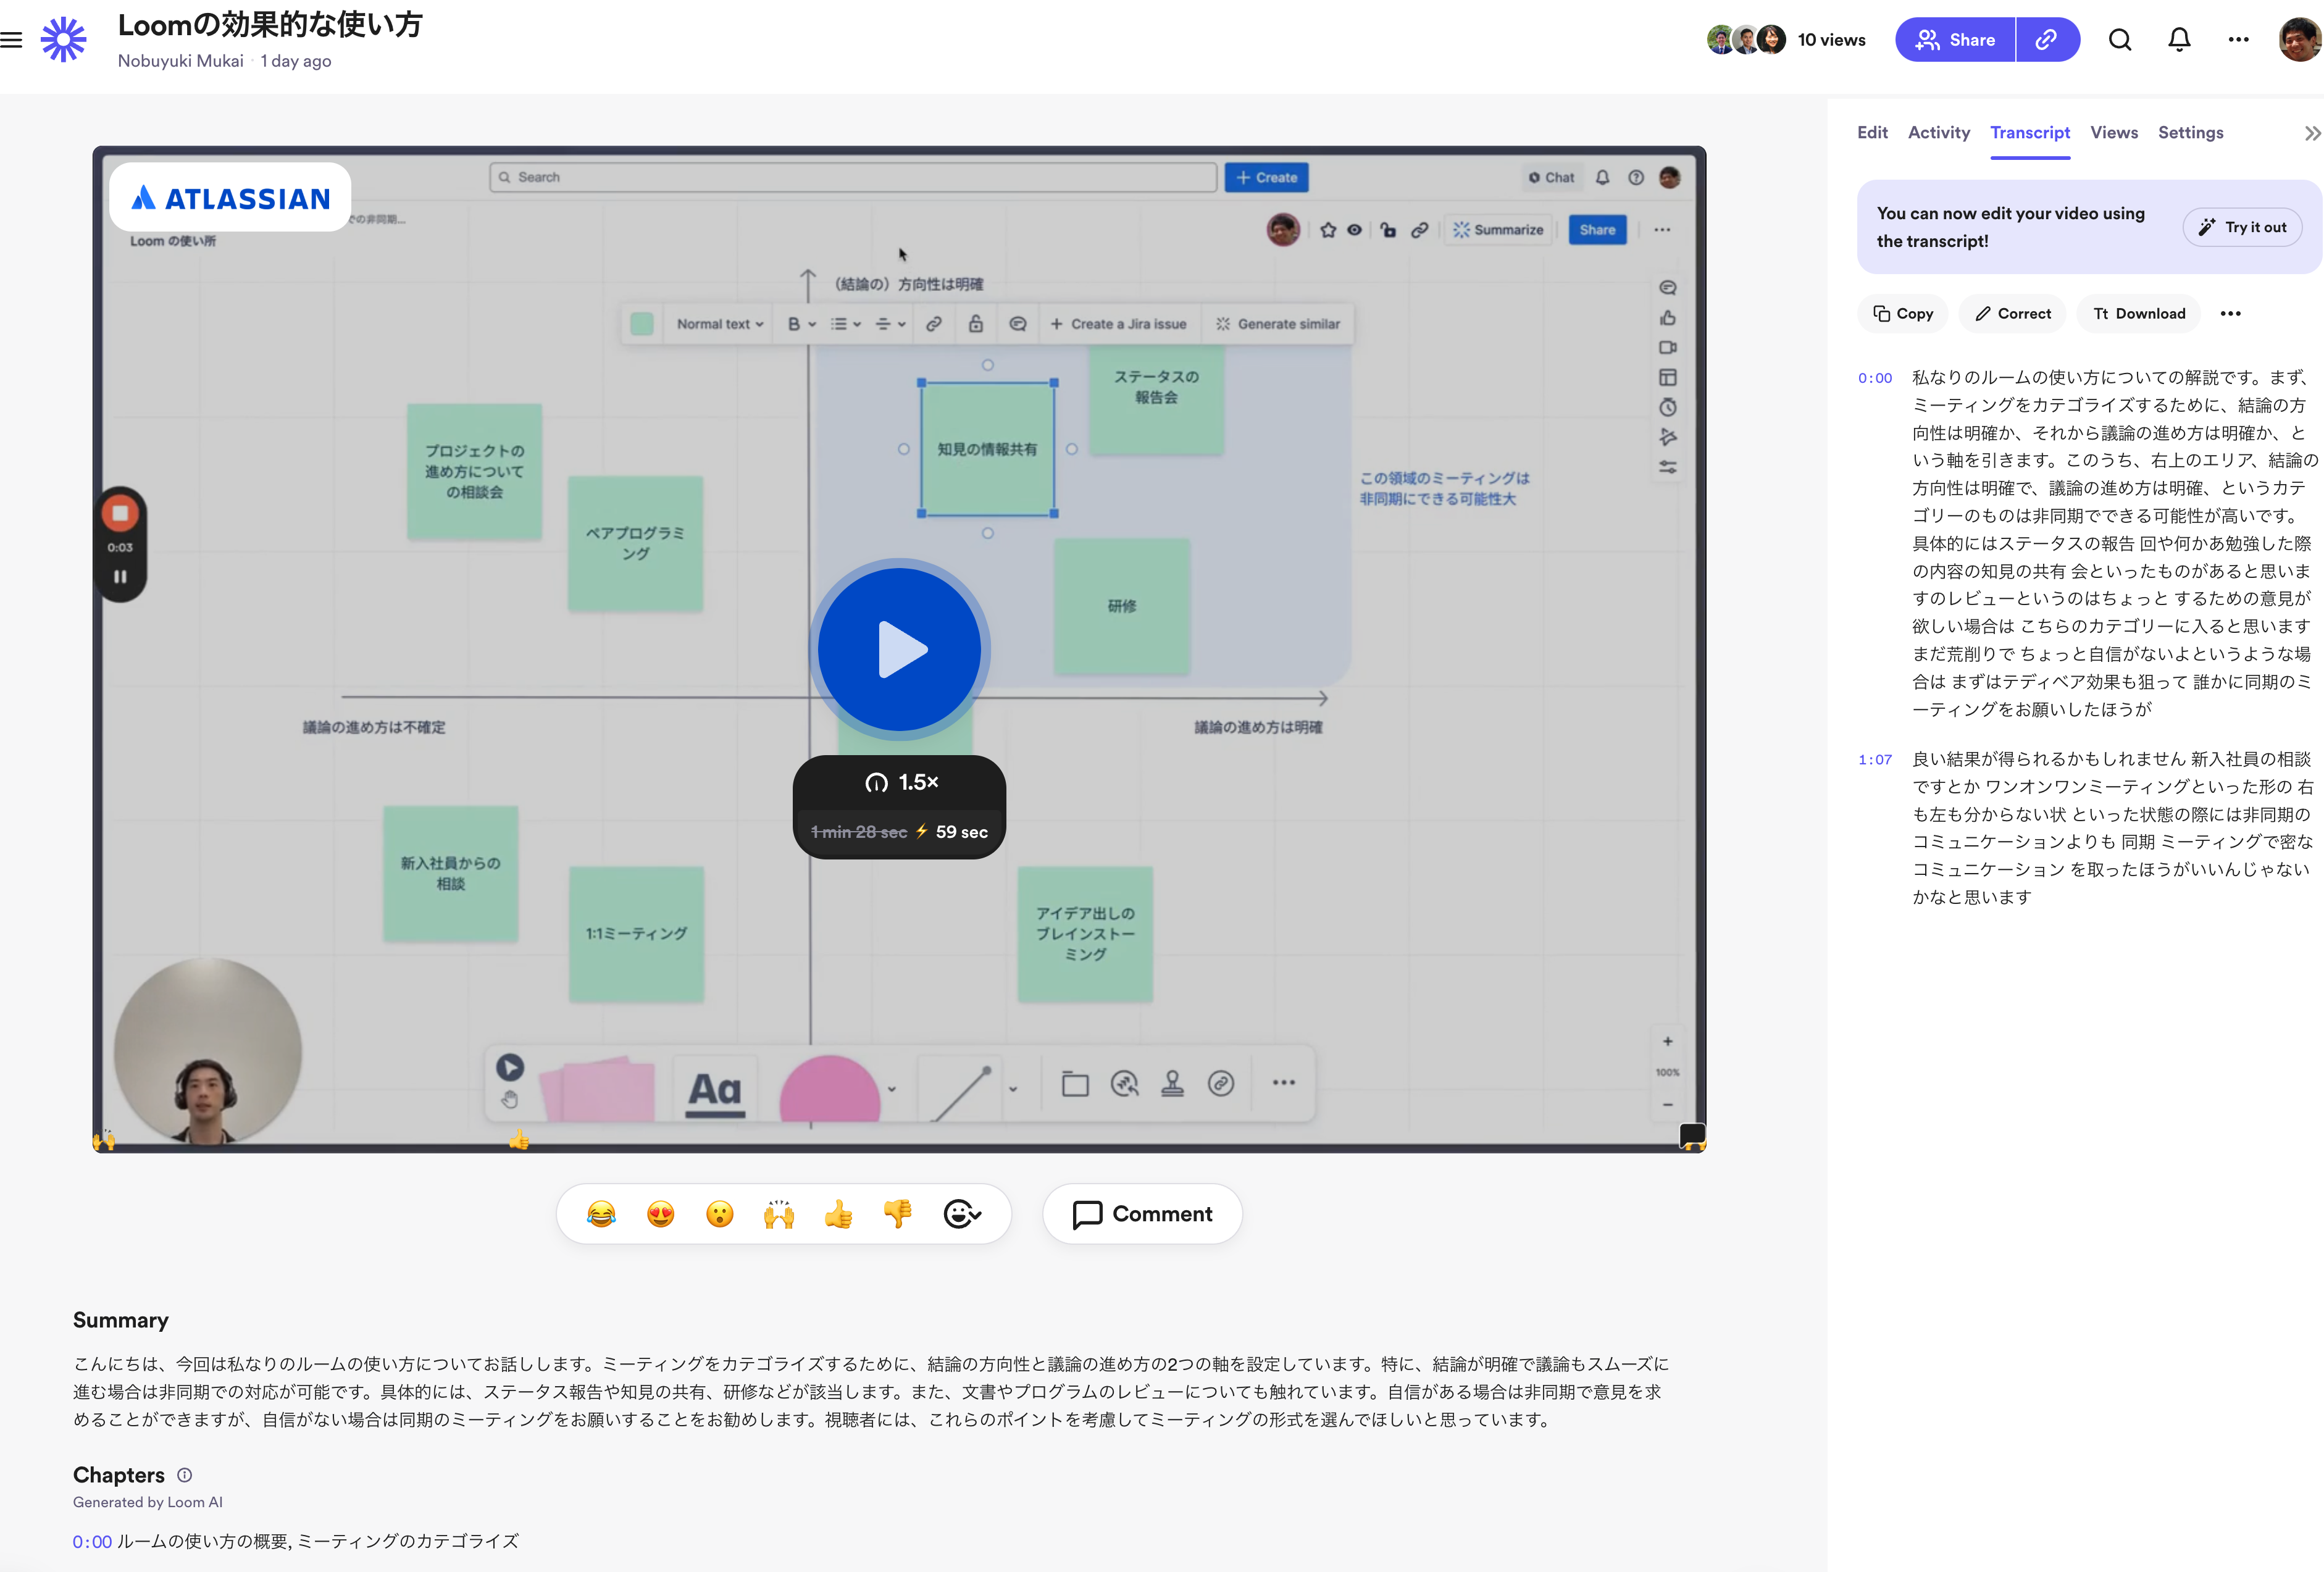Switch to the Settings tab

[x=2190, y=133]
